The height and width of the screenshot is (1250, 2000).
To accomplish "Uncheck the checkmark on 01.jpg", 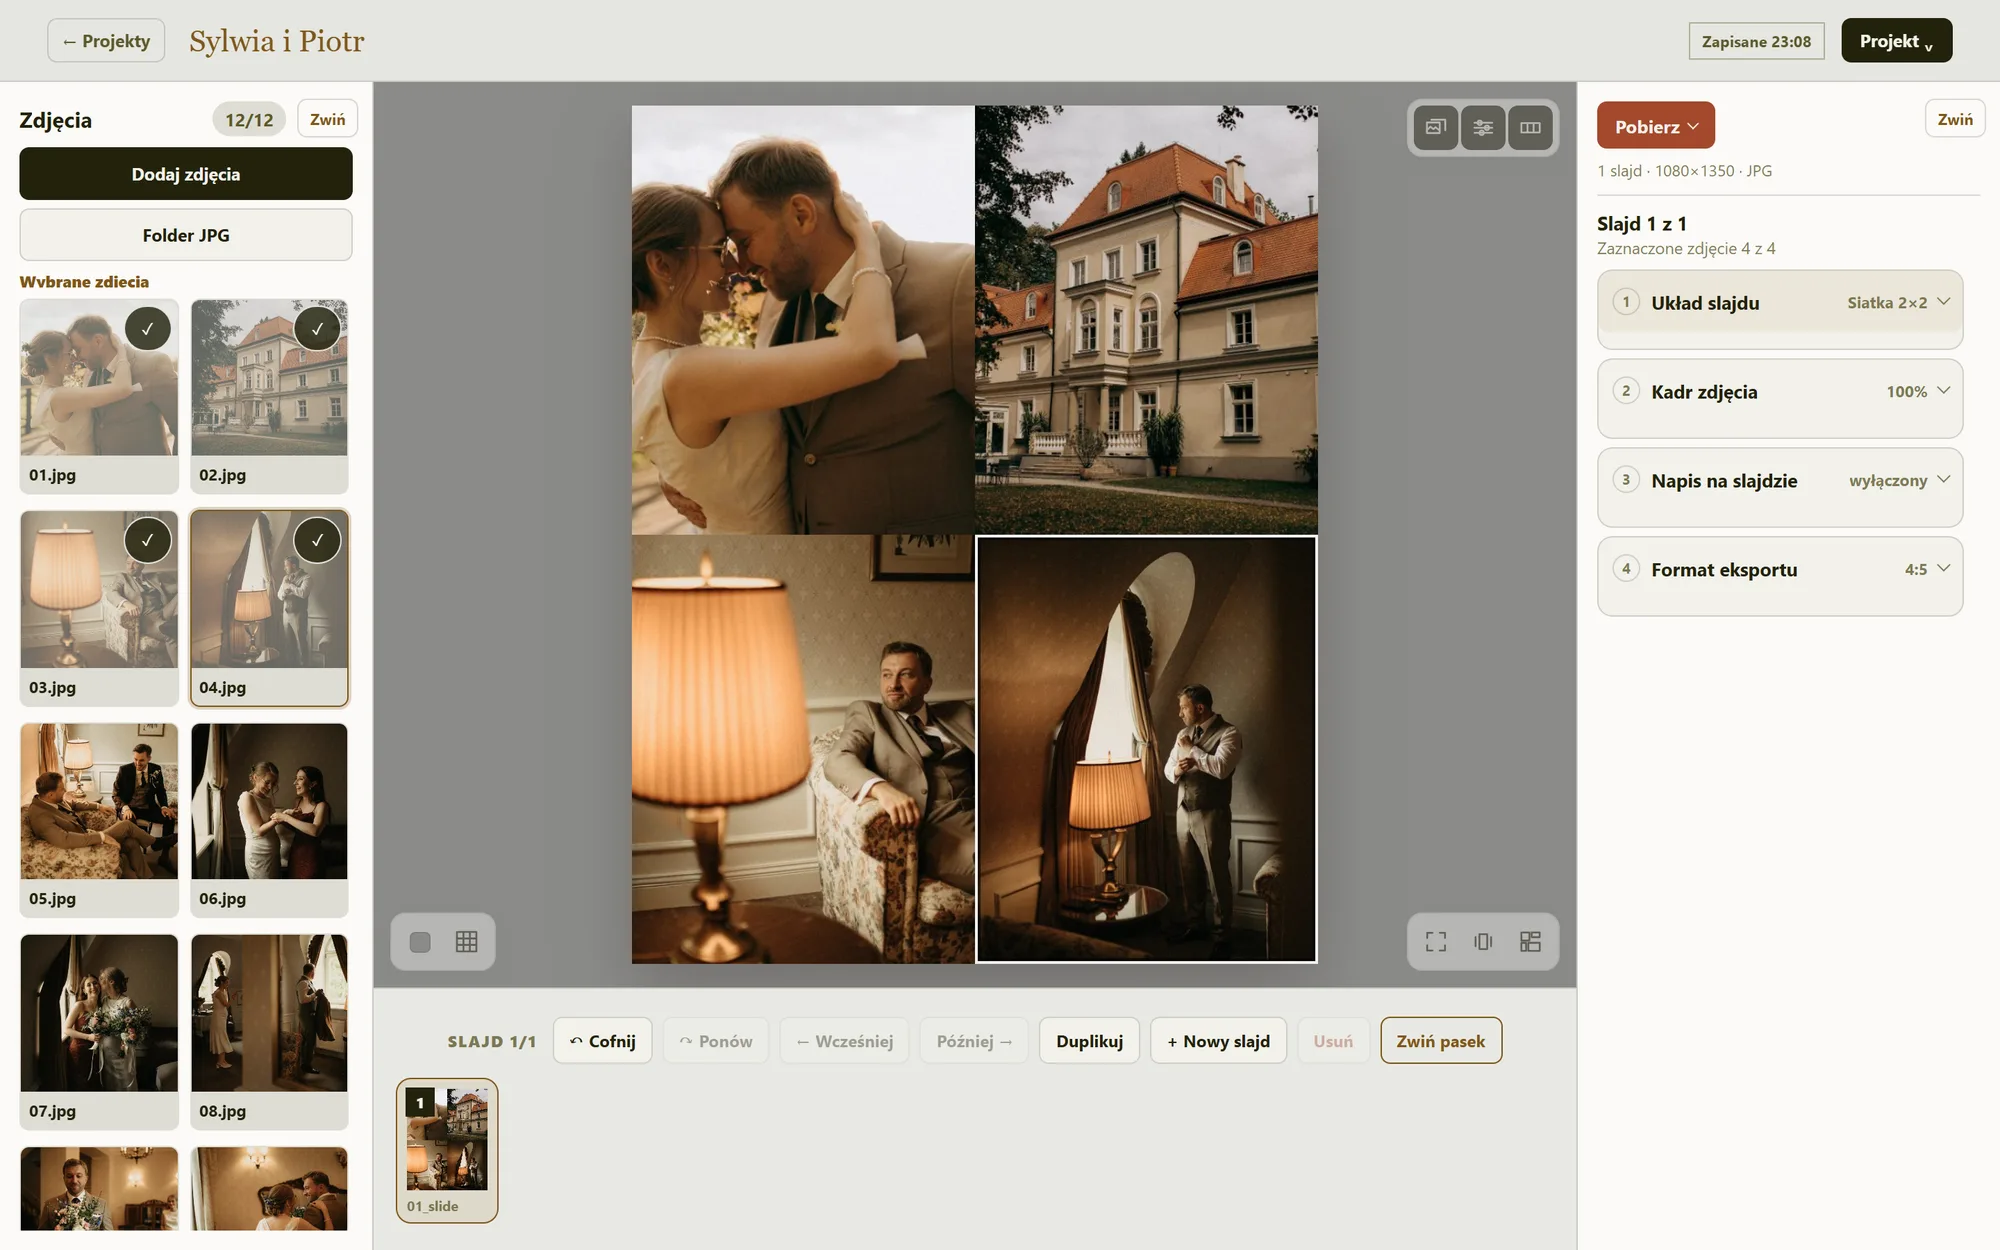I will pyautogui.click(x=148, y=328).
